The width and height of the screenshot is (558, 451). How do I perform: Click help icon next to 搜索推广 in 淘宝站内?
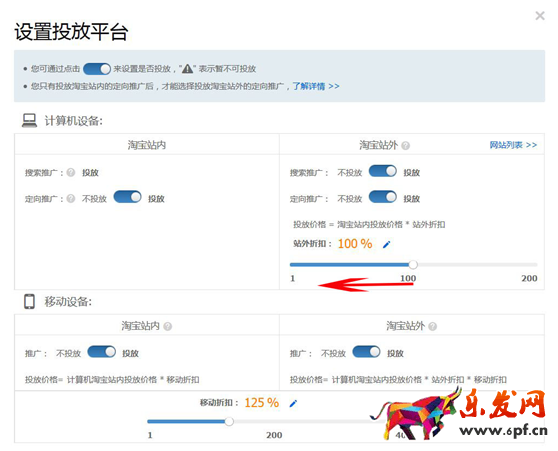(71, 172)
